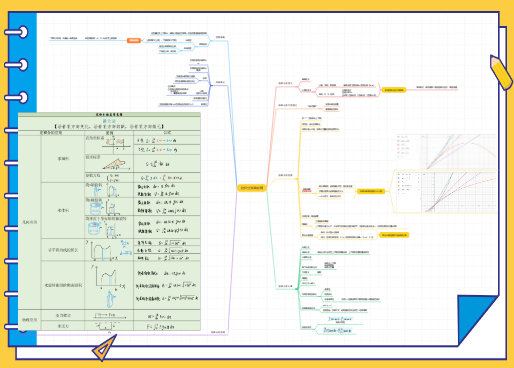Click the yellow pencil decoration icon
This screenshot has height=368, width=514.
501,72
